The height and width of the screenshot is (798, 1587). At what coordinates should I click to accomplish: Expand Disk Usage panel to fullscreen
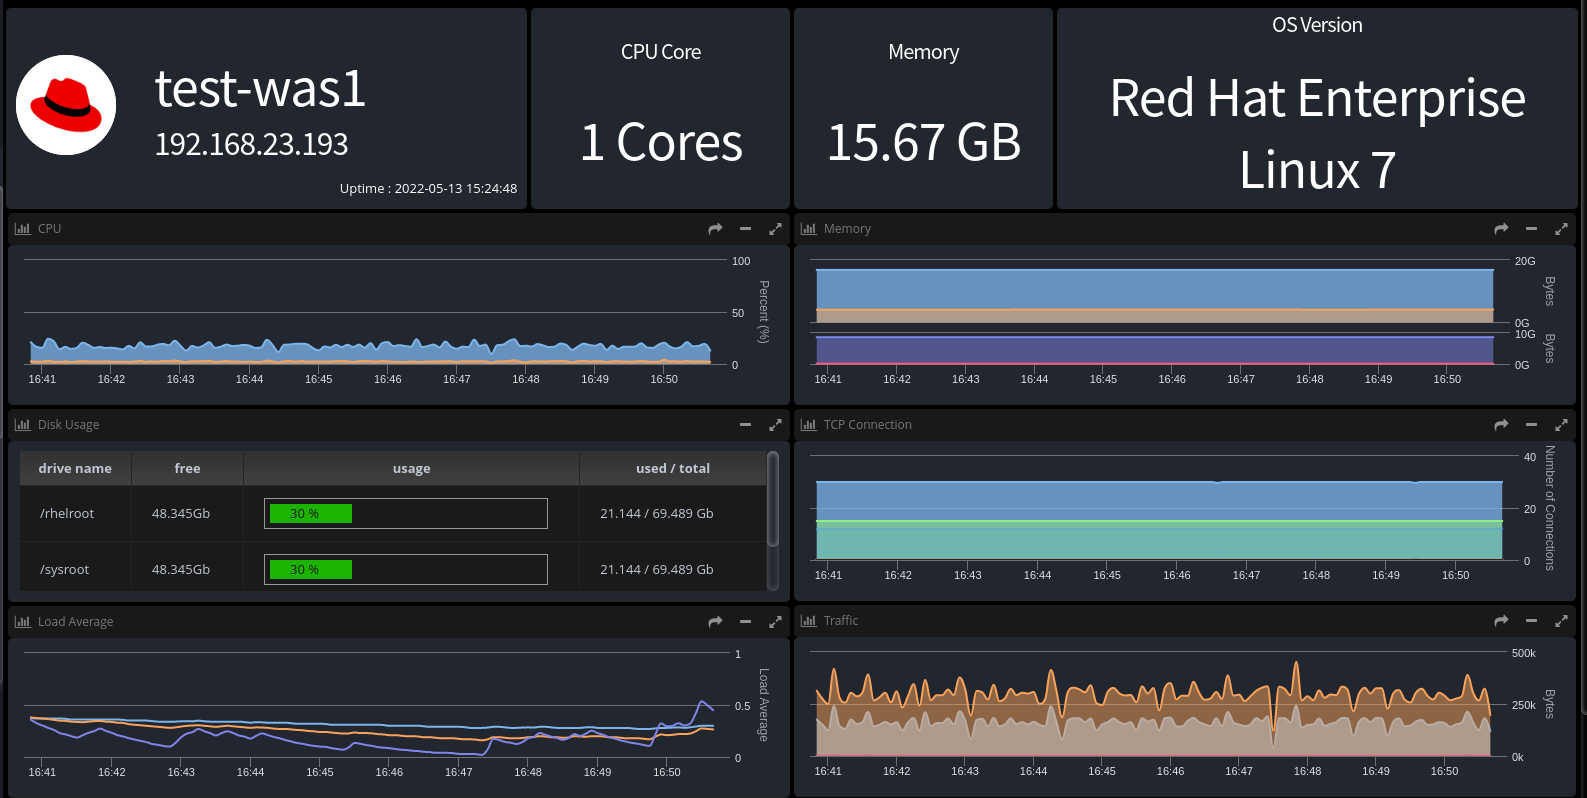click(775, 425)
